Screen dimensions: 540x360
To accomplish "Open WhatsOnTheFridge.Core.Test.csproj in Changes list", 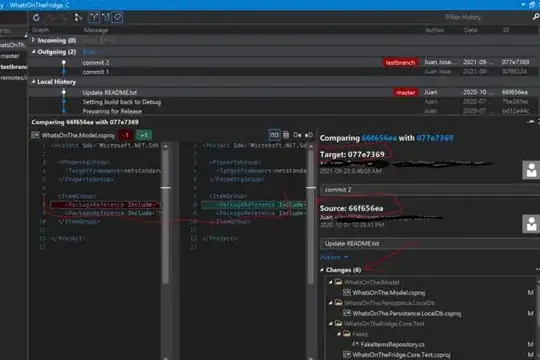I will (401, 354).
